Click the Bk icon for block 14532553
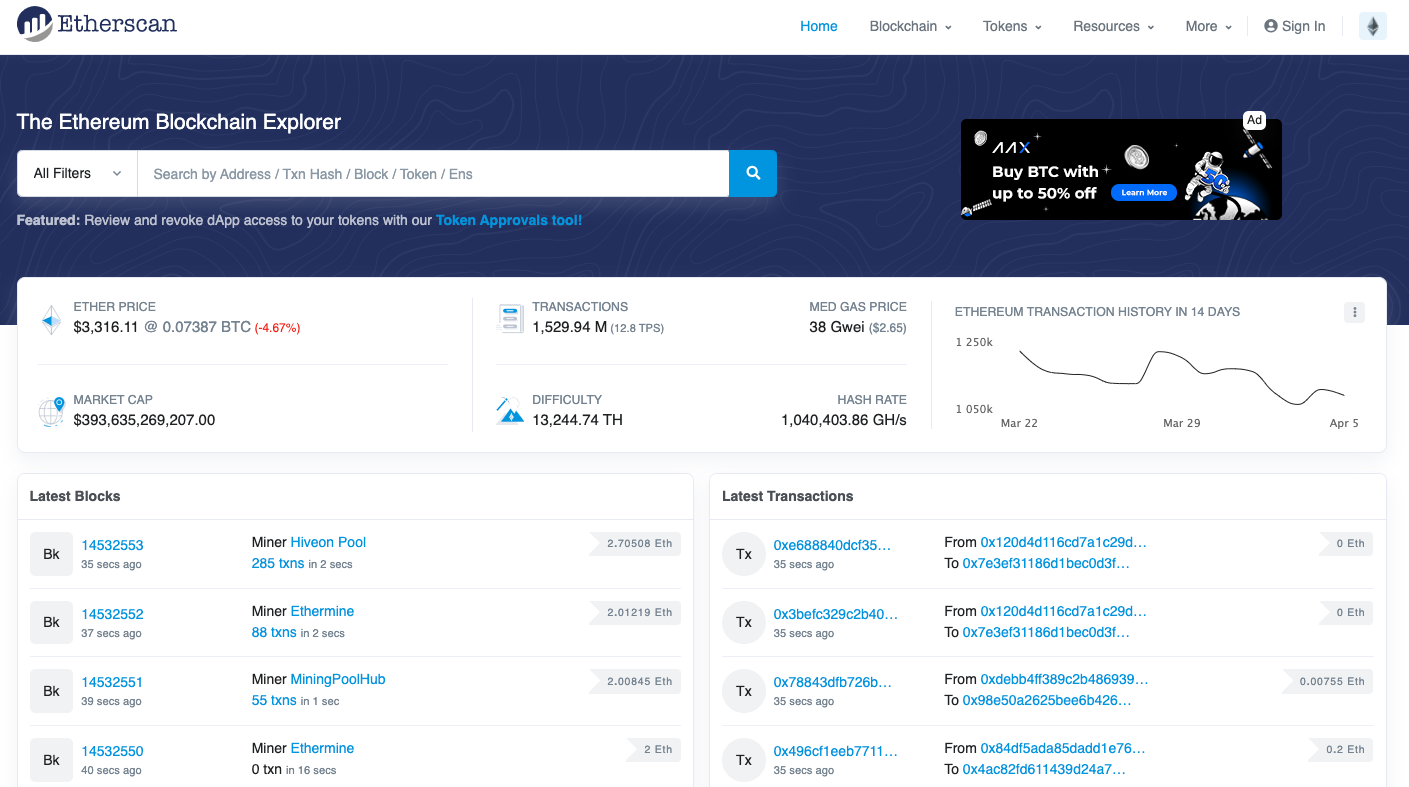This screenshot has width=1409, height=787. coord(51,554)
